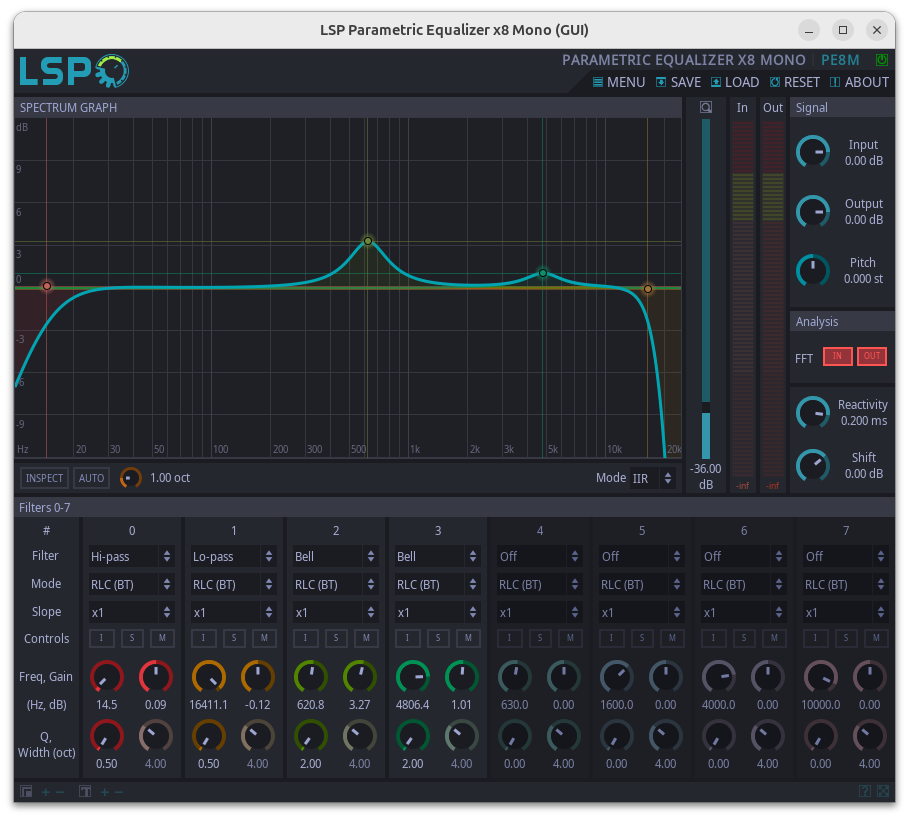Image resolution: width=909 pixels, height=819 pixels.
Task: Click the LSP logo
Action: [74, 71]
